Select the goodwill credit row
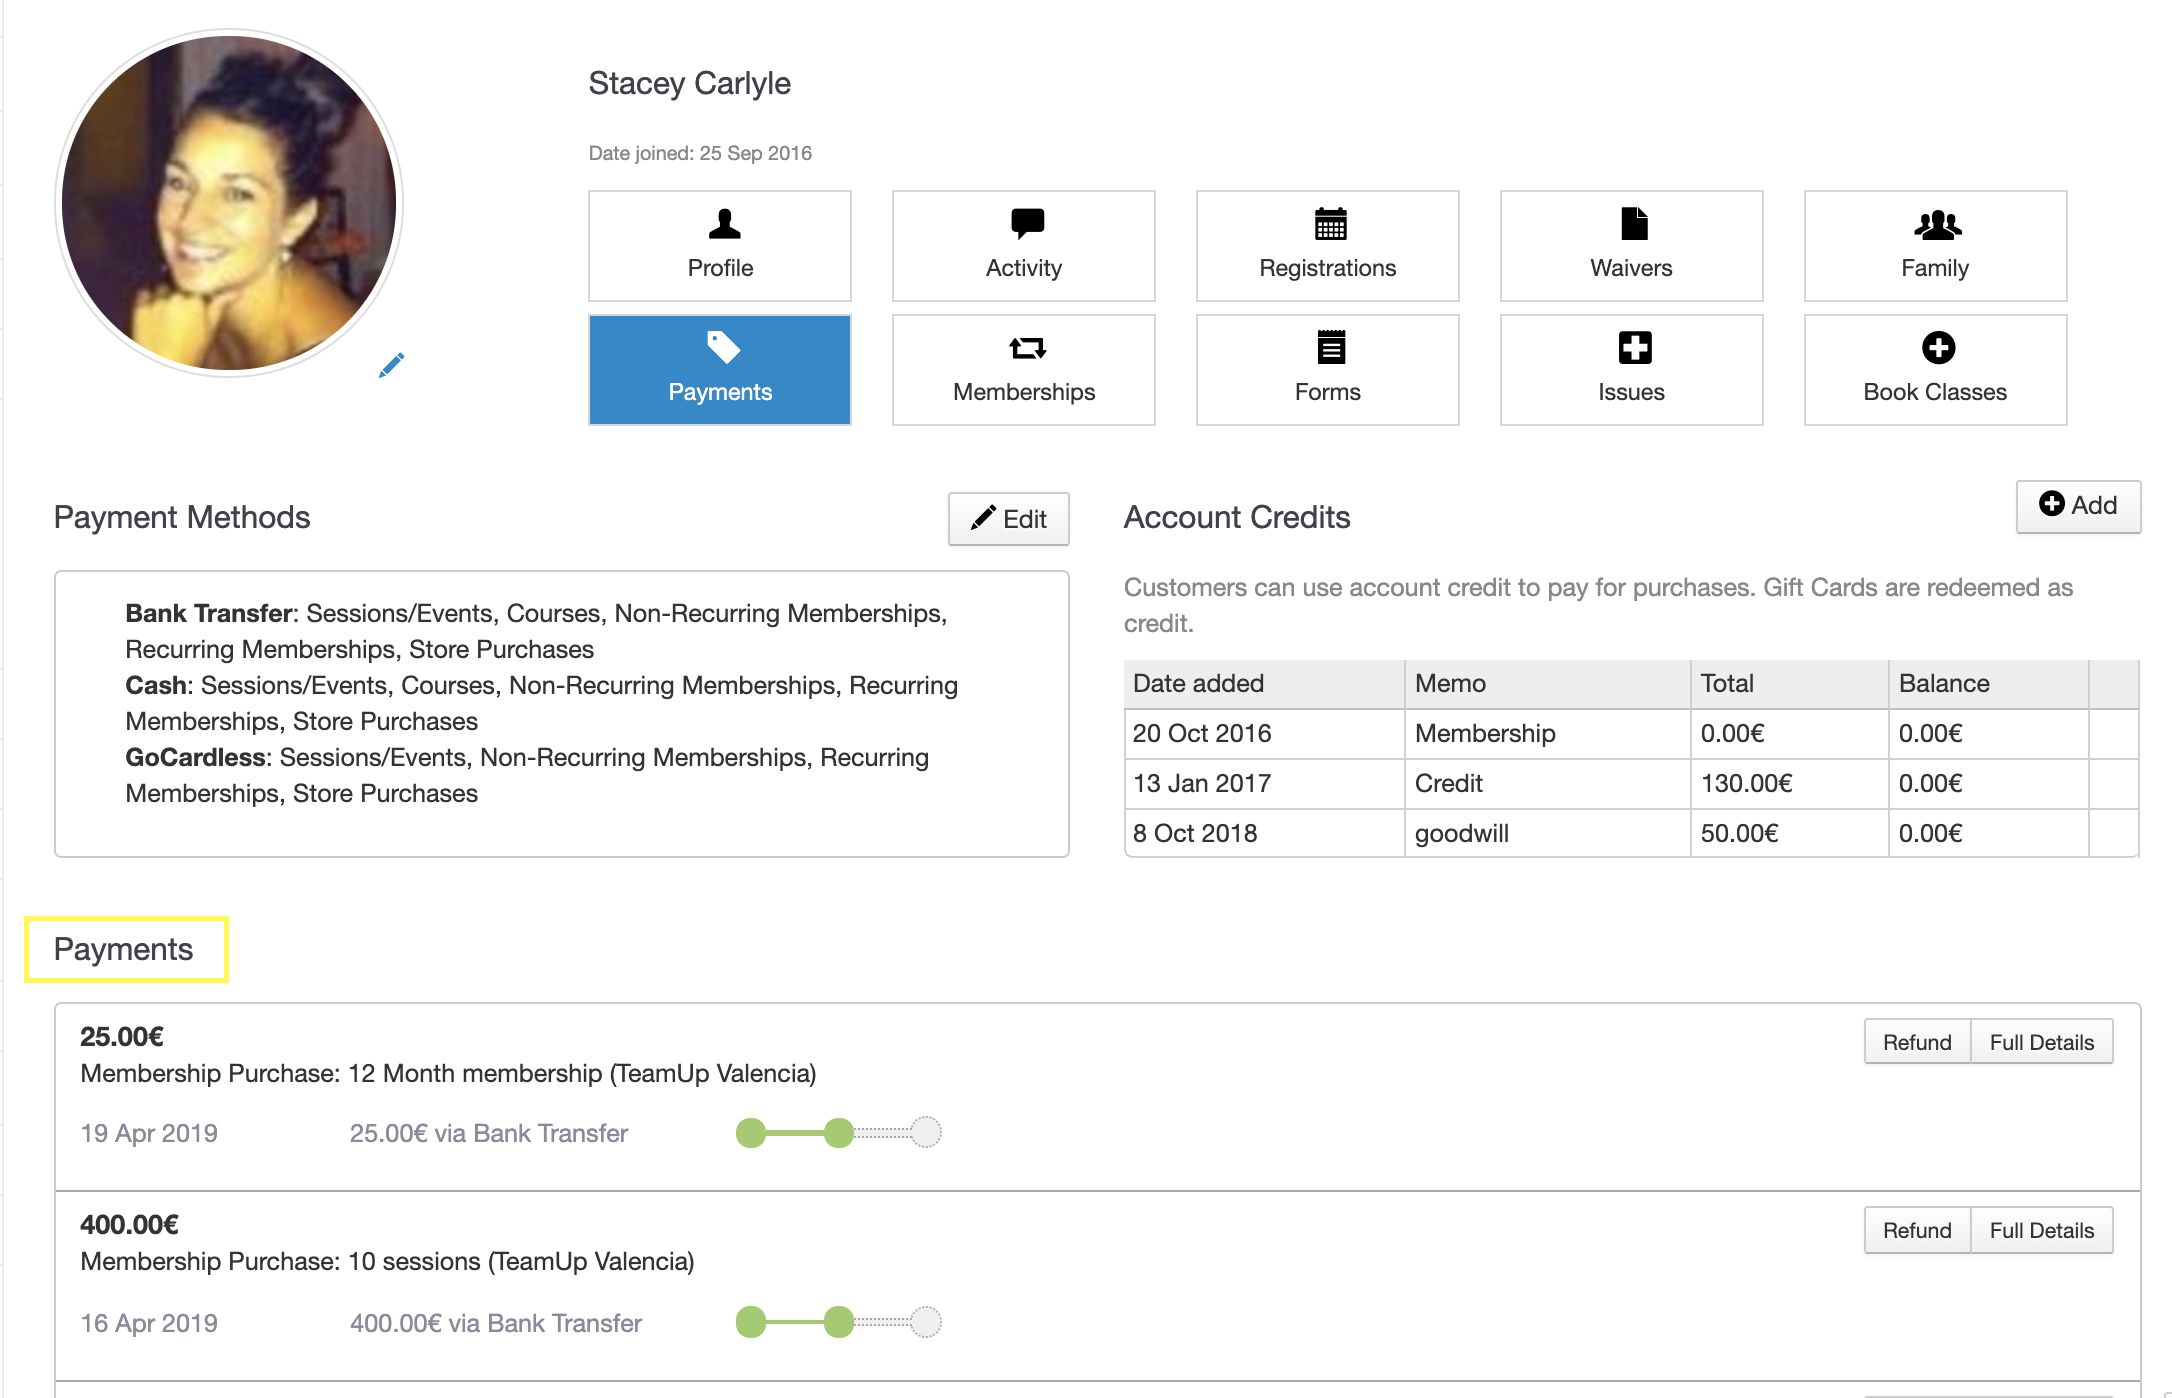Image resolution: width=2172 pixels, height=1398 pixels. pos(1460,833)
